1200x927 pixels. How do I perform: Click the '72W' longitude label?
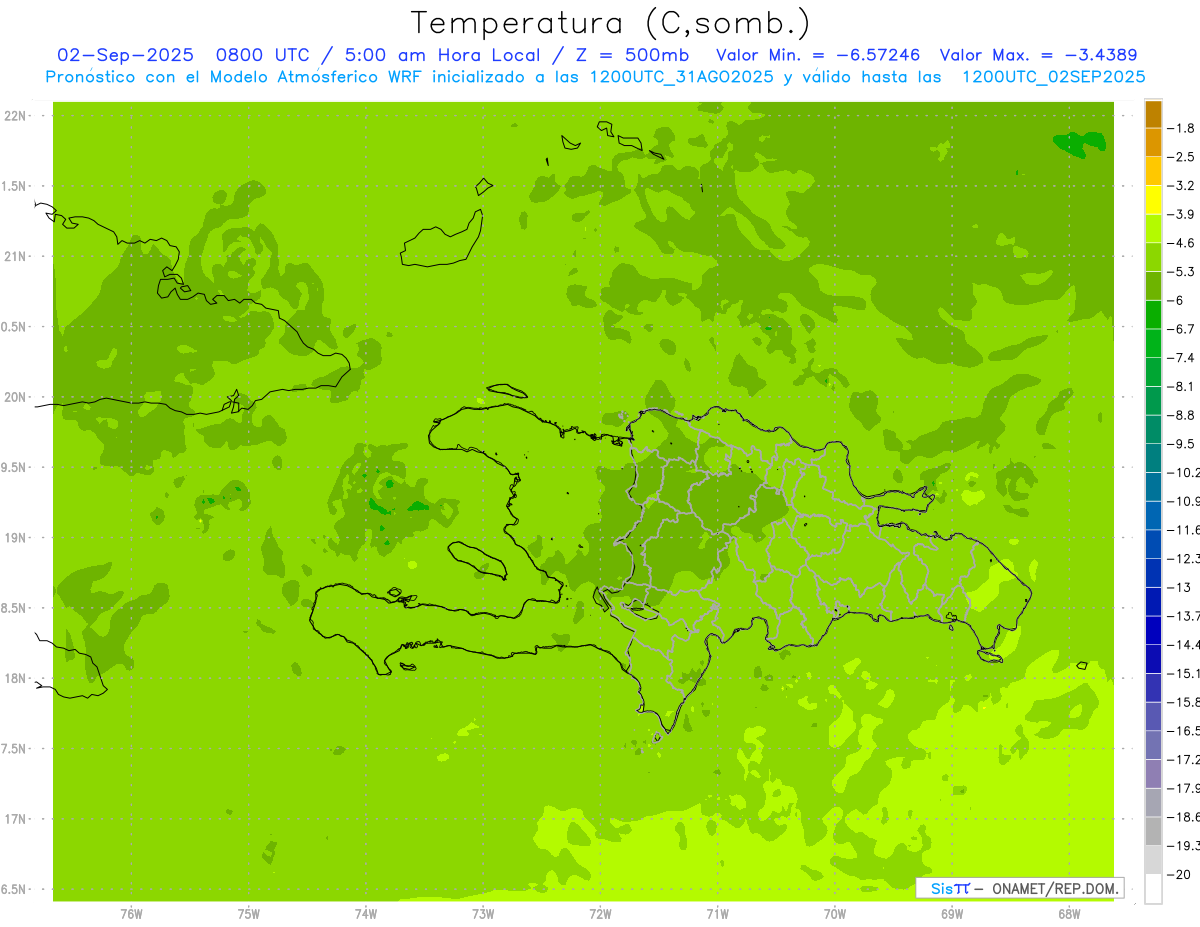[x=601, y=914]
